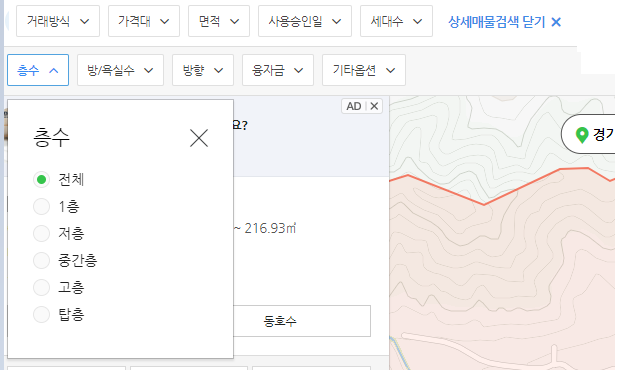Click the 216.93㎡ area text
Screen dimensions: 636x370
coord(270,228)
